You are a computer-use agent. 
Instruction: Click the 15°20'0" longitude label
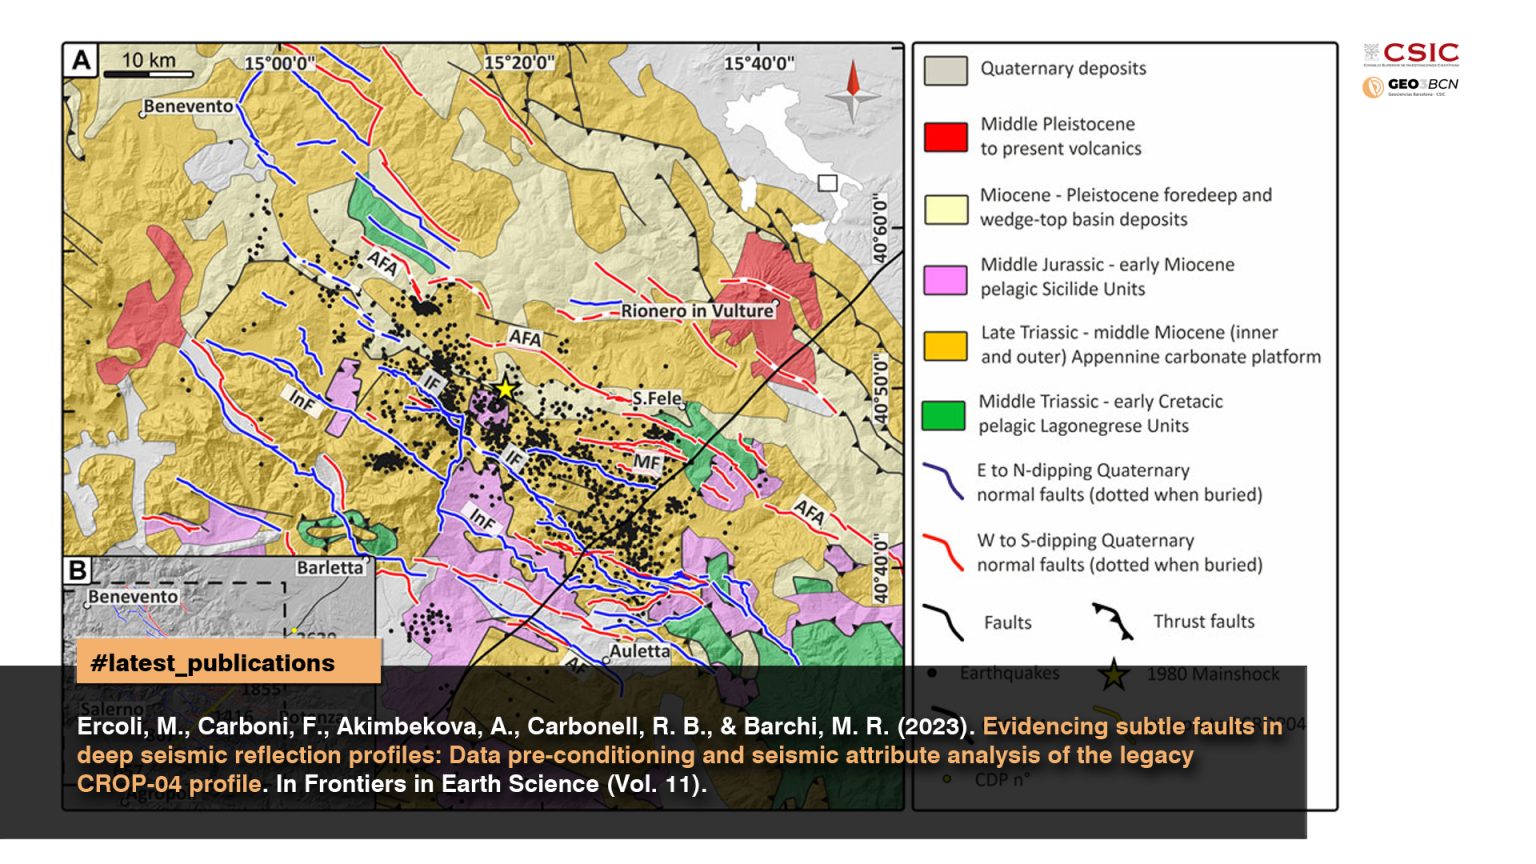click(519, 63)
